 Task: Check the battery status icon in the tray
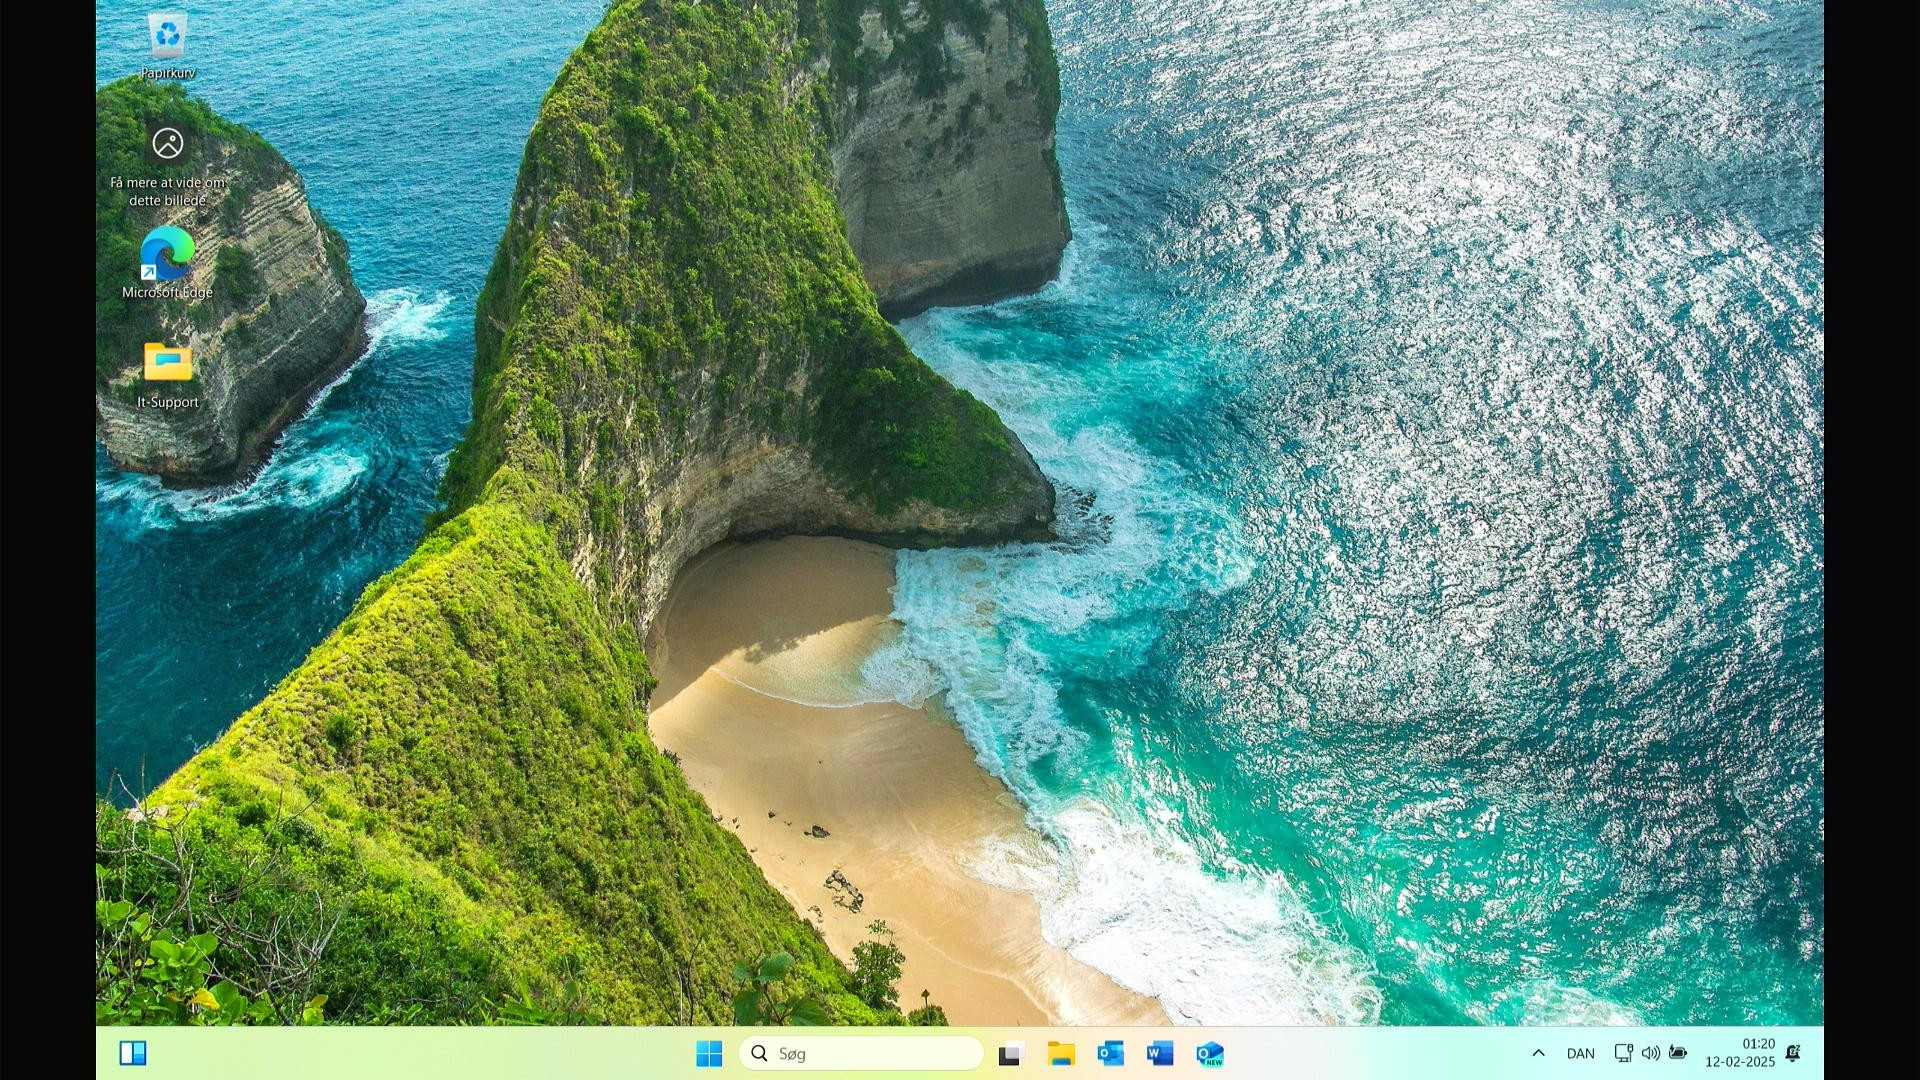pos(1679,1053)
